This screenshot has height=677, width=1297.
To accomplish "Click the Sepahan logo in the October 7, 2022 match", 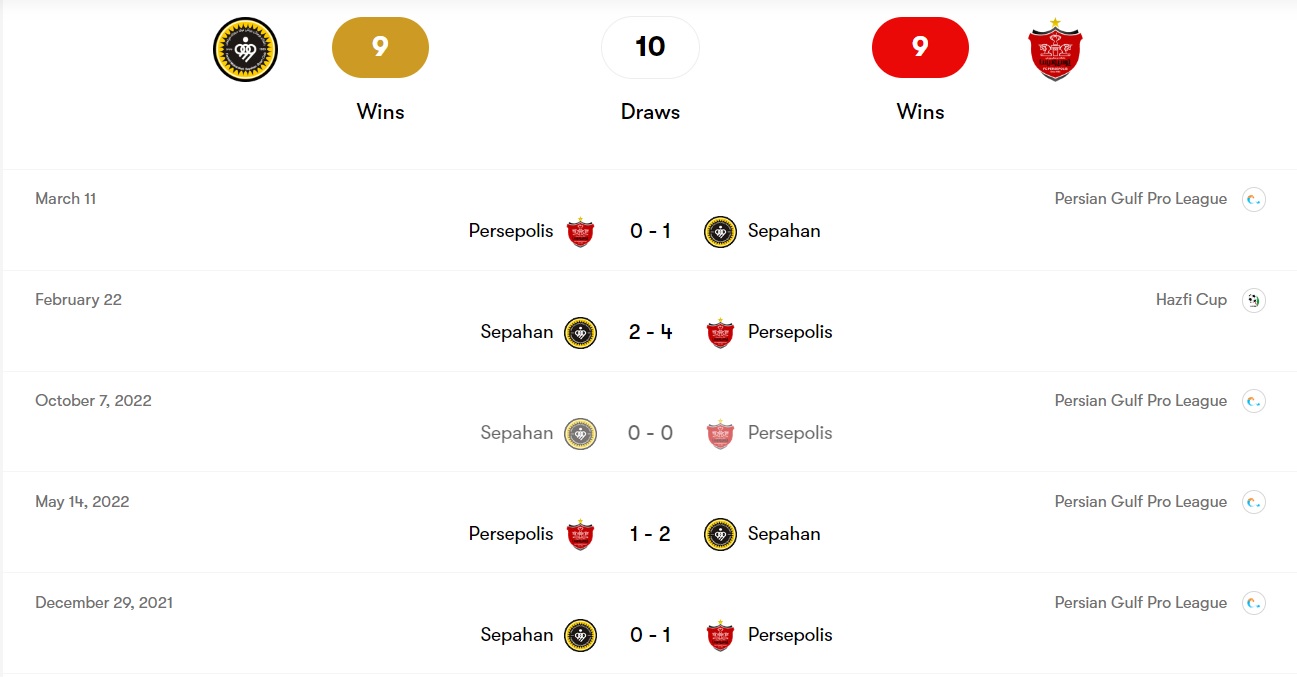I will click(x=580, y=433).
